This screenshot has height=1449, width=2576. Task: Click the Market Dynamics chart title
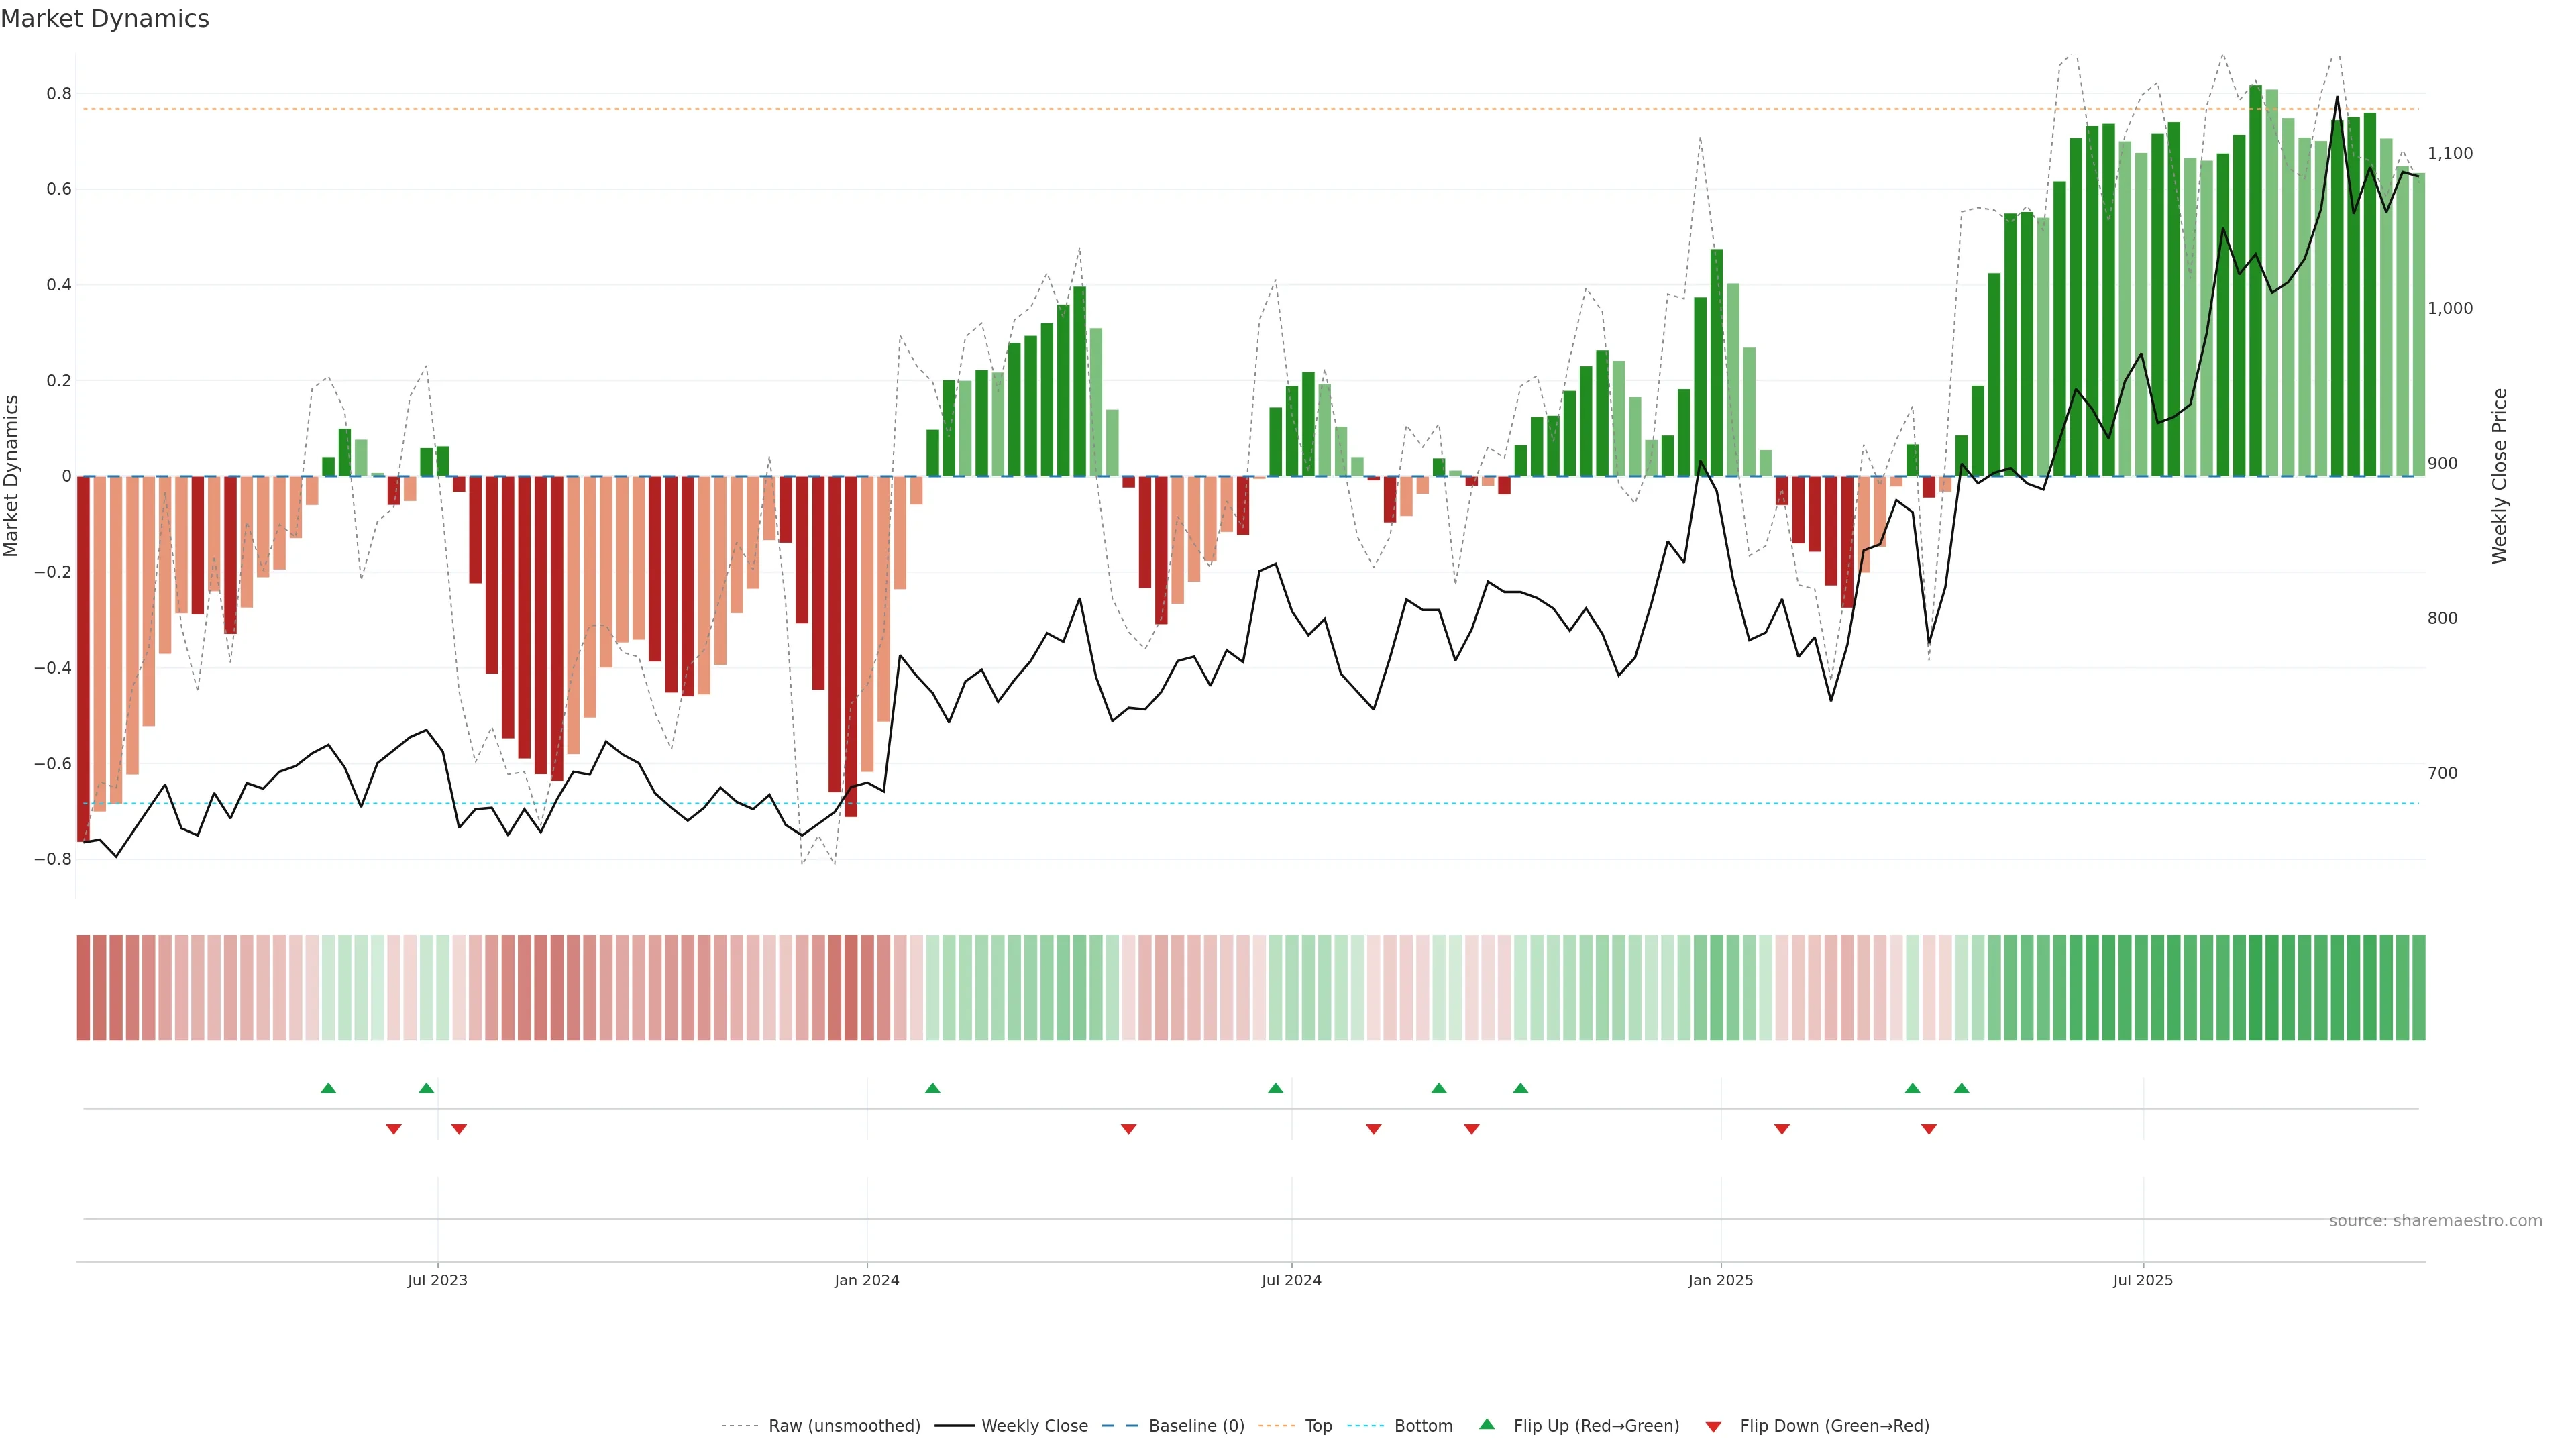coord(105,19)
